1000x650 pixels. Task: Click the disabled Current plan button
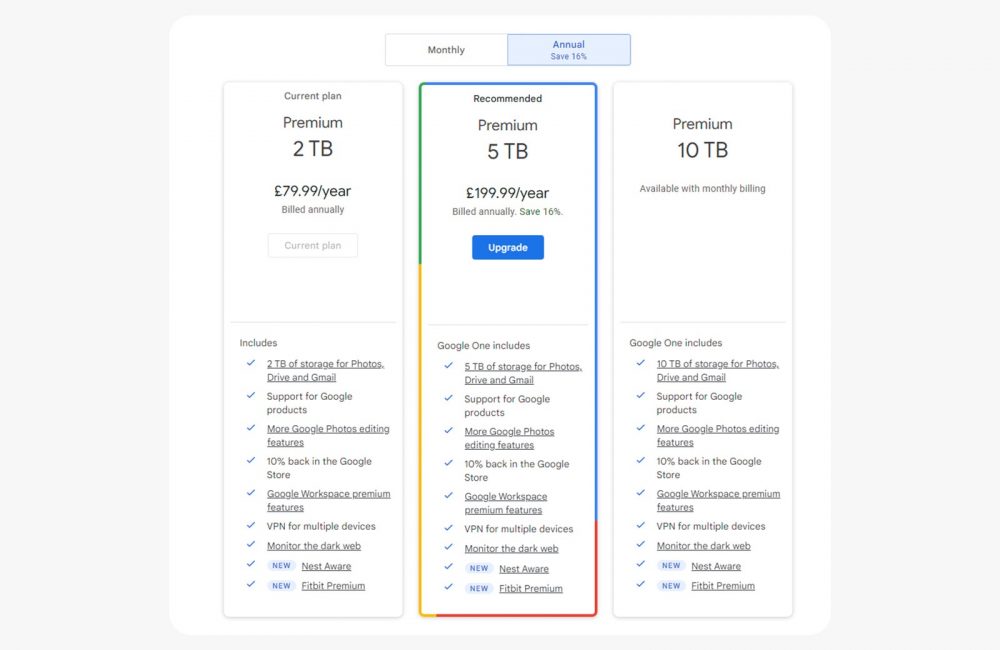312,245
